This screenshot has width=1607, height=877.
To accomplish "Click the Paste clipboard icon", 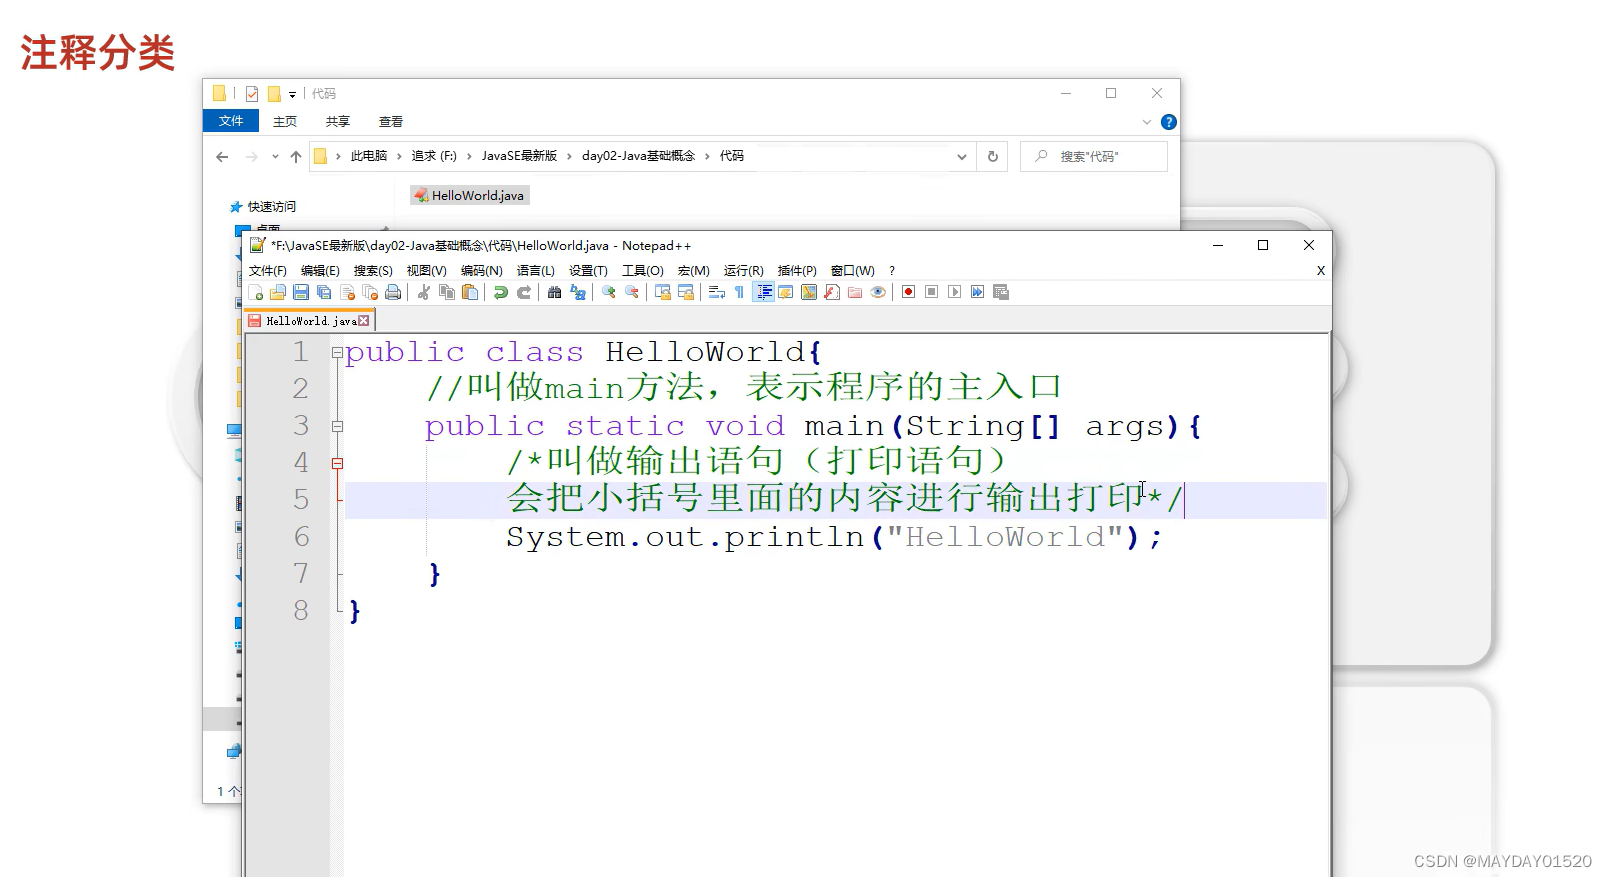I will (470, 292).
